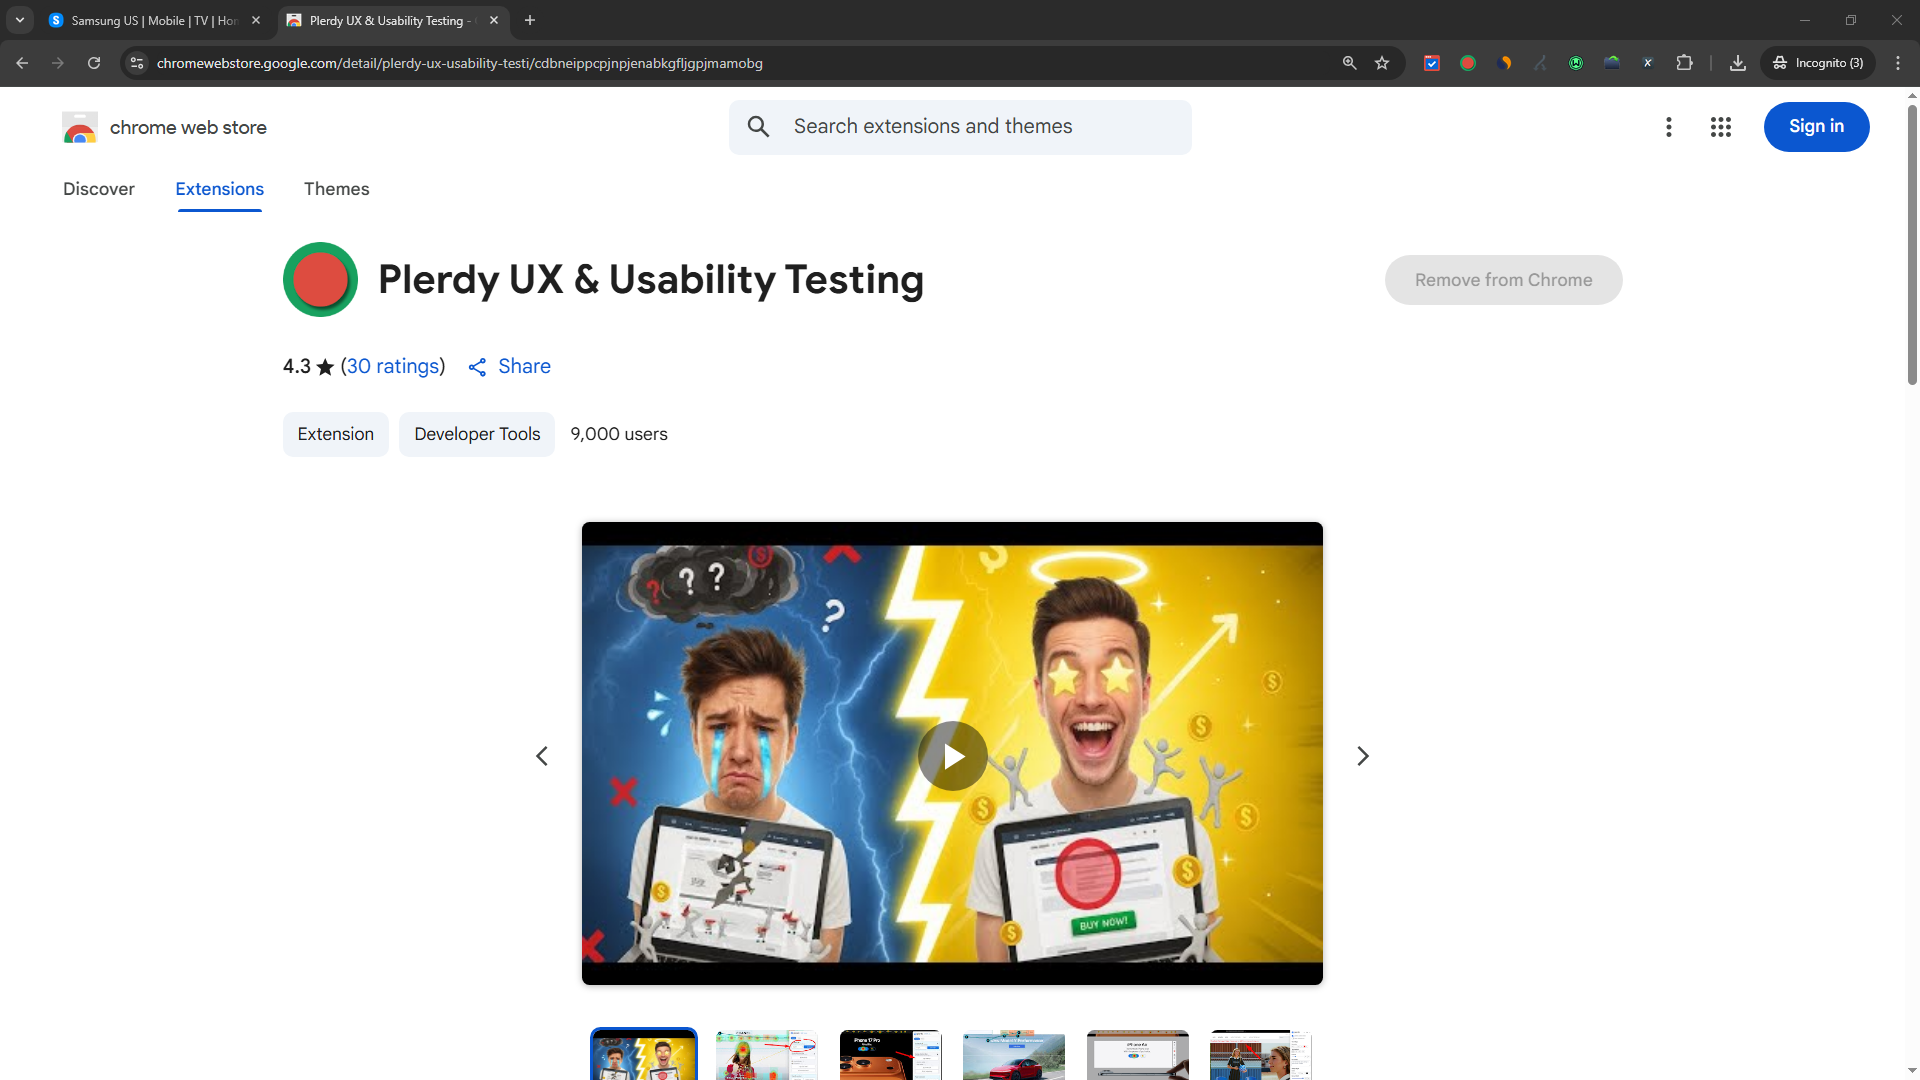Open the 30 ratings link
The width and height of the screenshot is (1920, 1080).
point(393,366)
